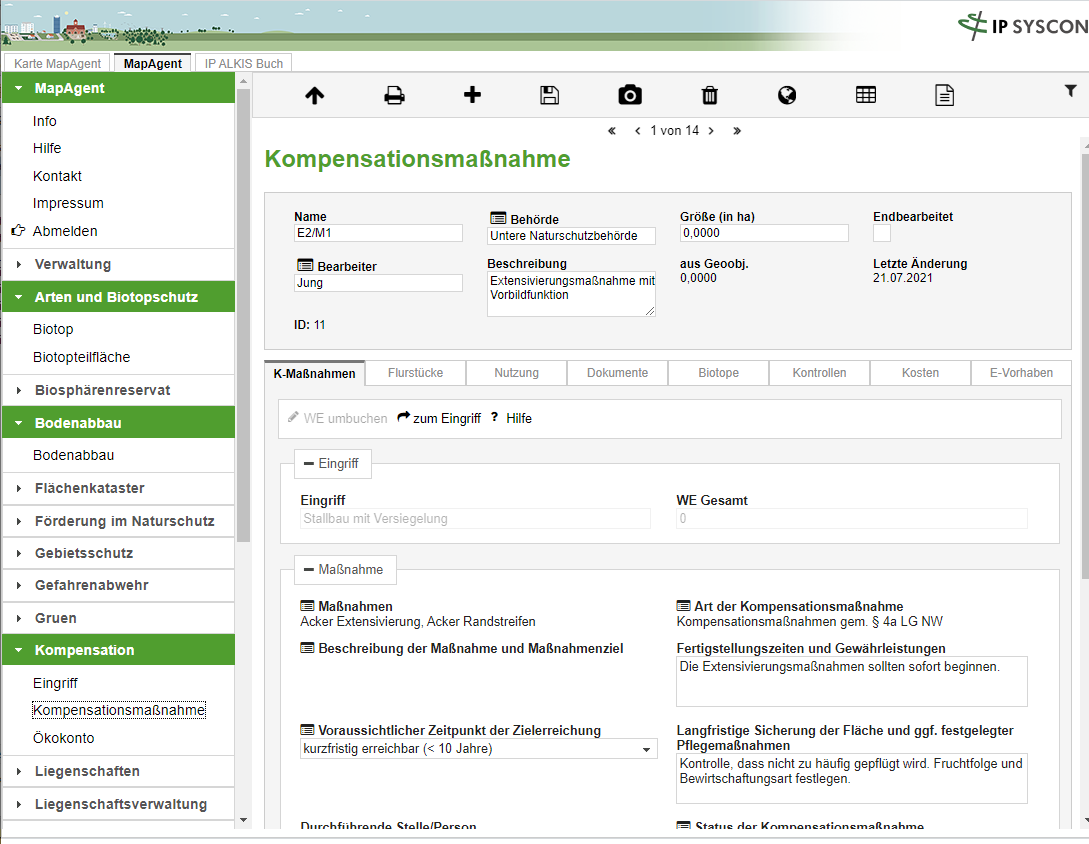Click the zum Eingriff link
The image size is (1089, 844).
pos(439,419)
